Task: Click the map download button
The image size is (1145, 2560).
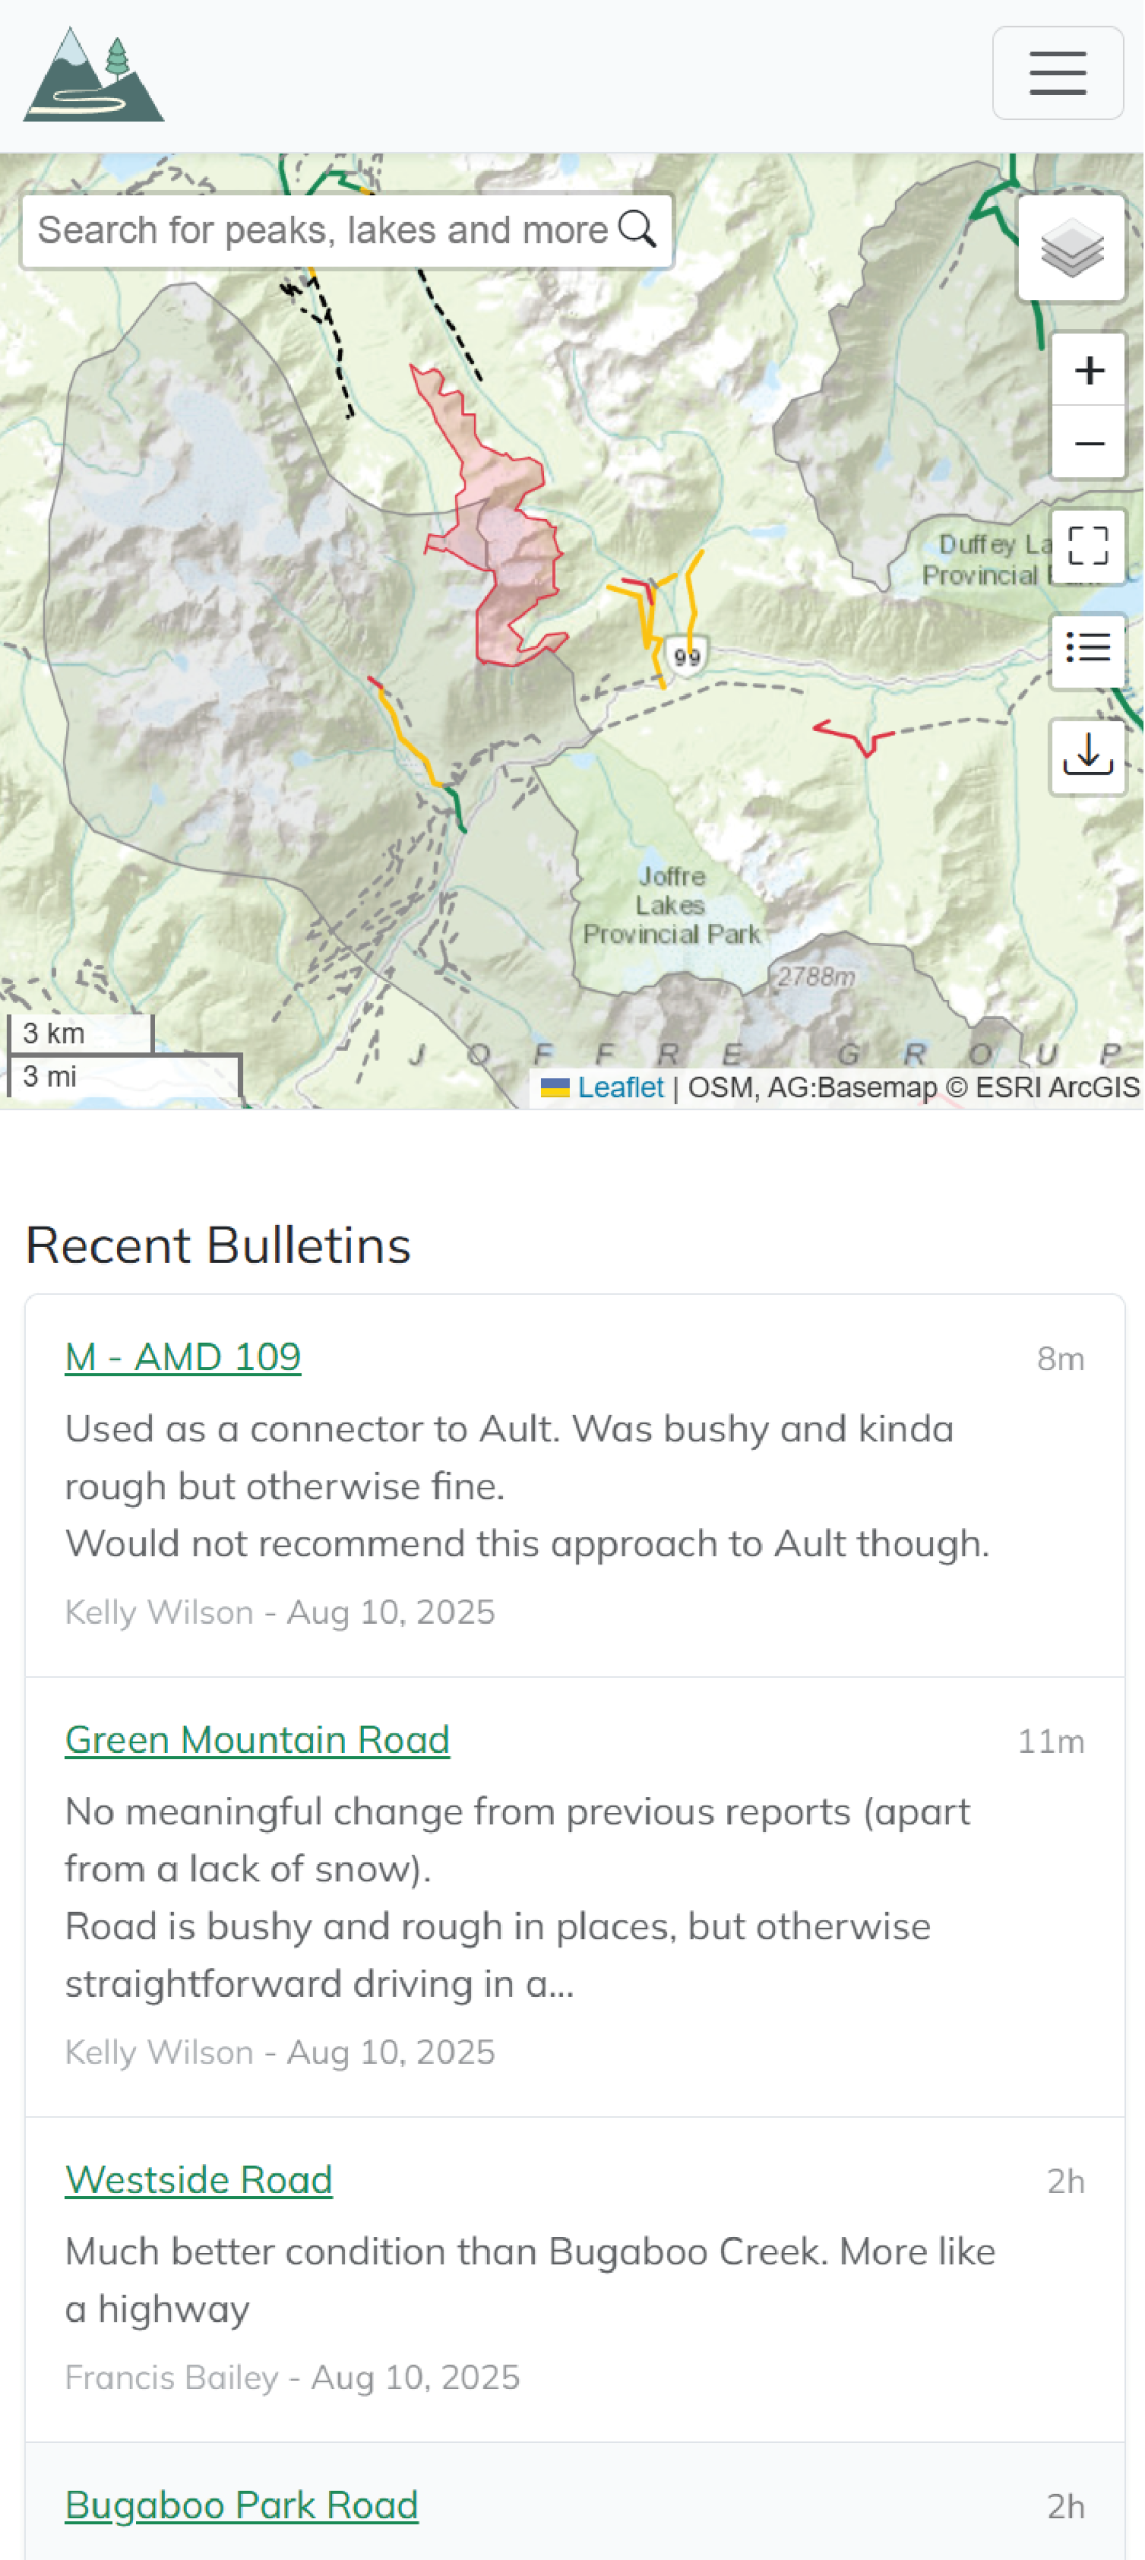Action: [1088, 755]
